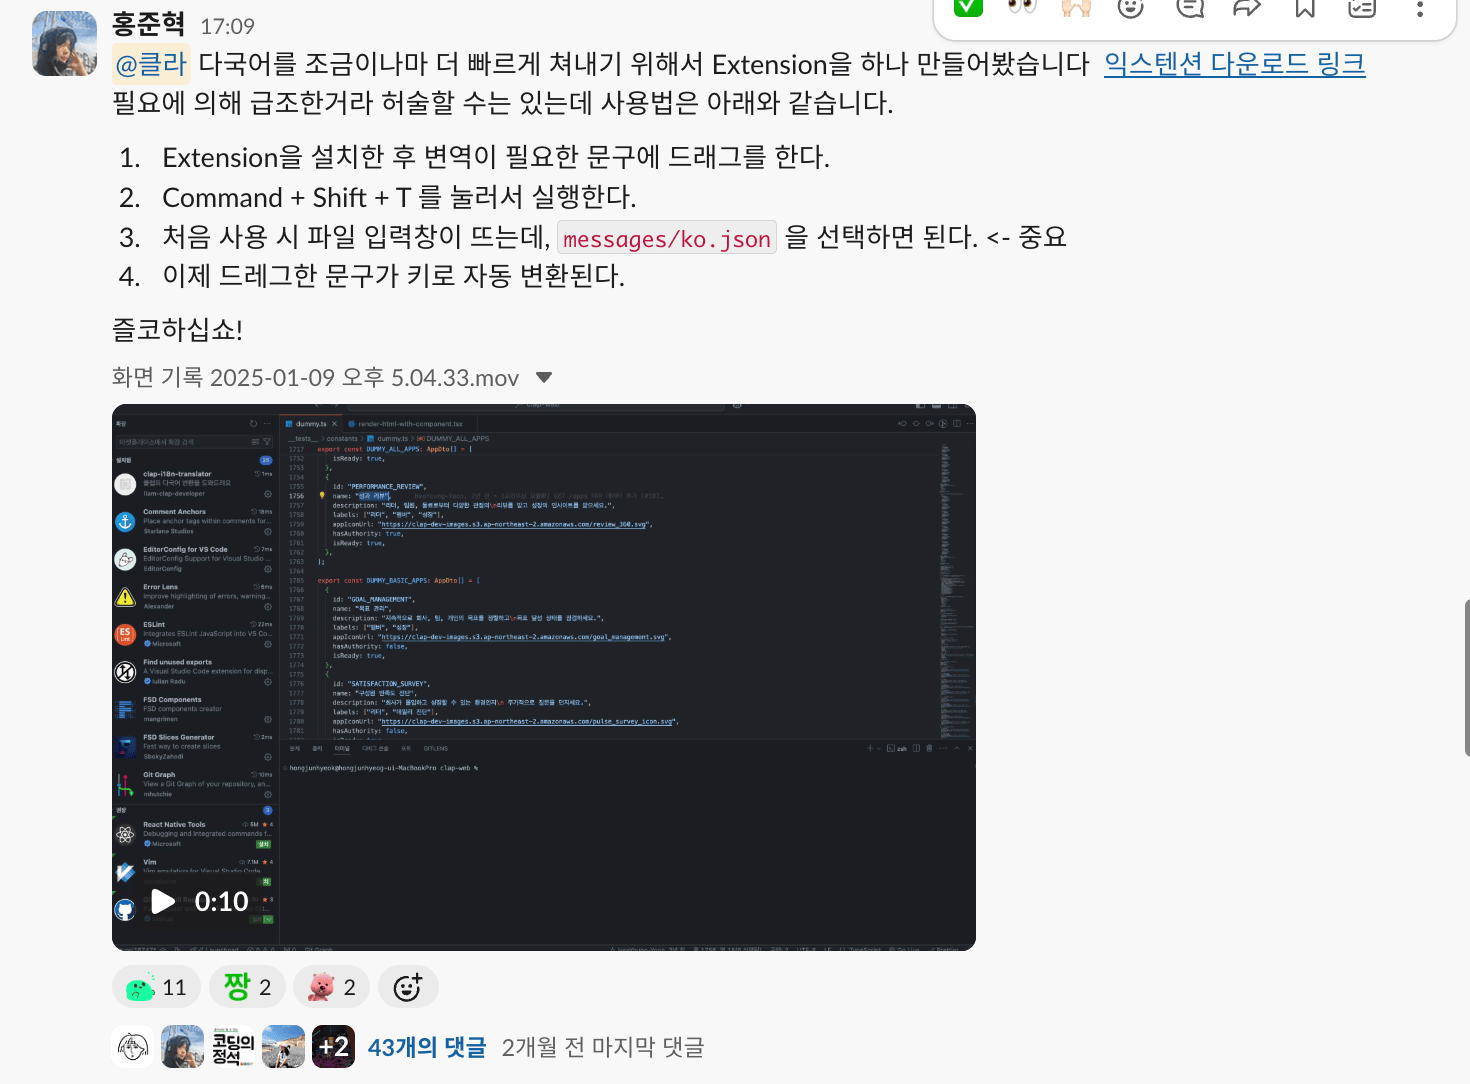This screenshot has width=1470, height=1084.
Task: Open the 익스텐션 다운로드 링크 hyperlink
Action: 1234,64
